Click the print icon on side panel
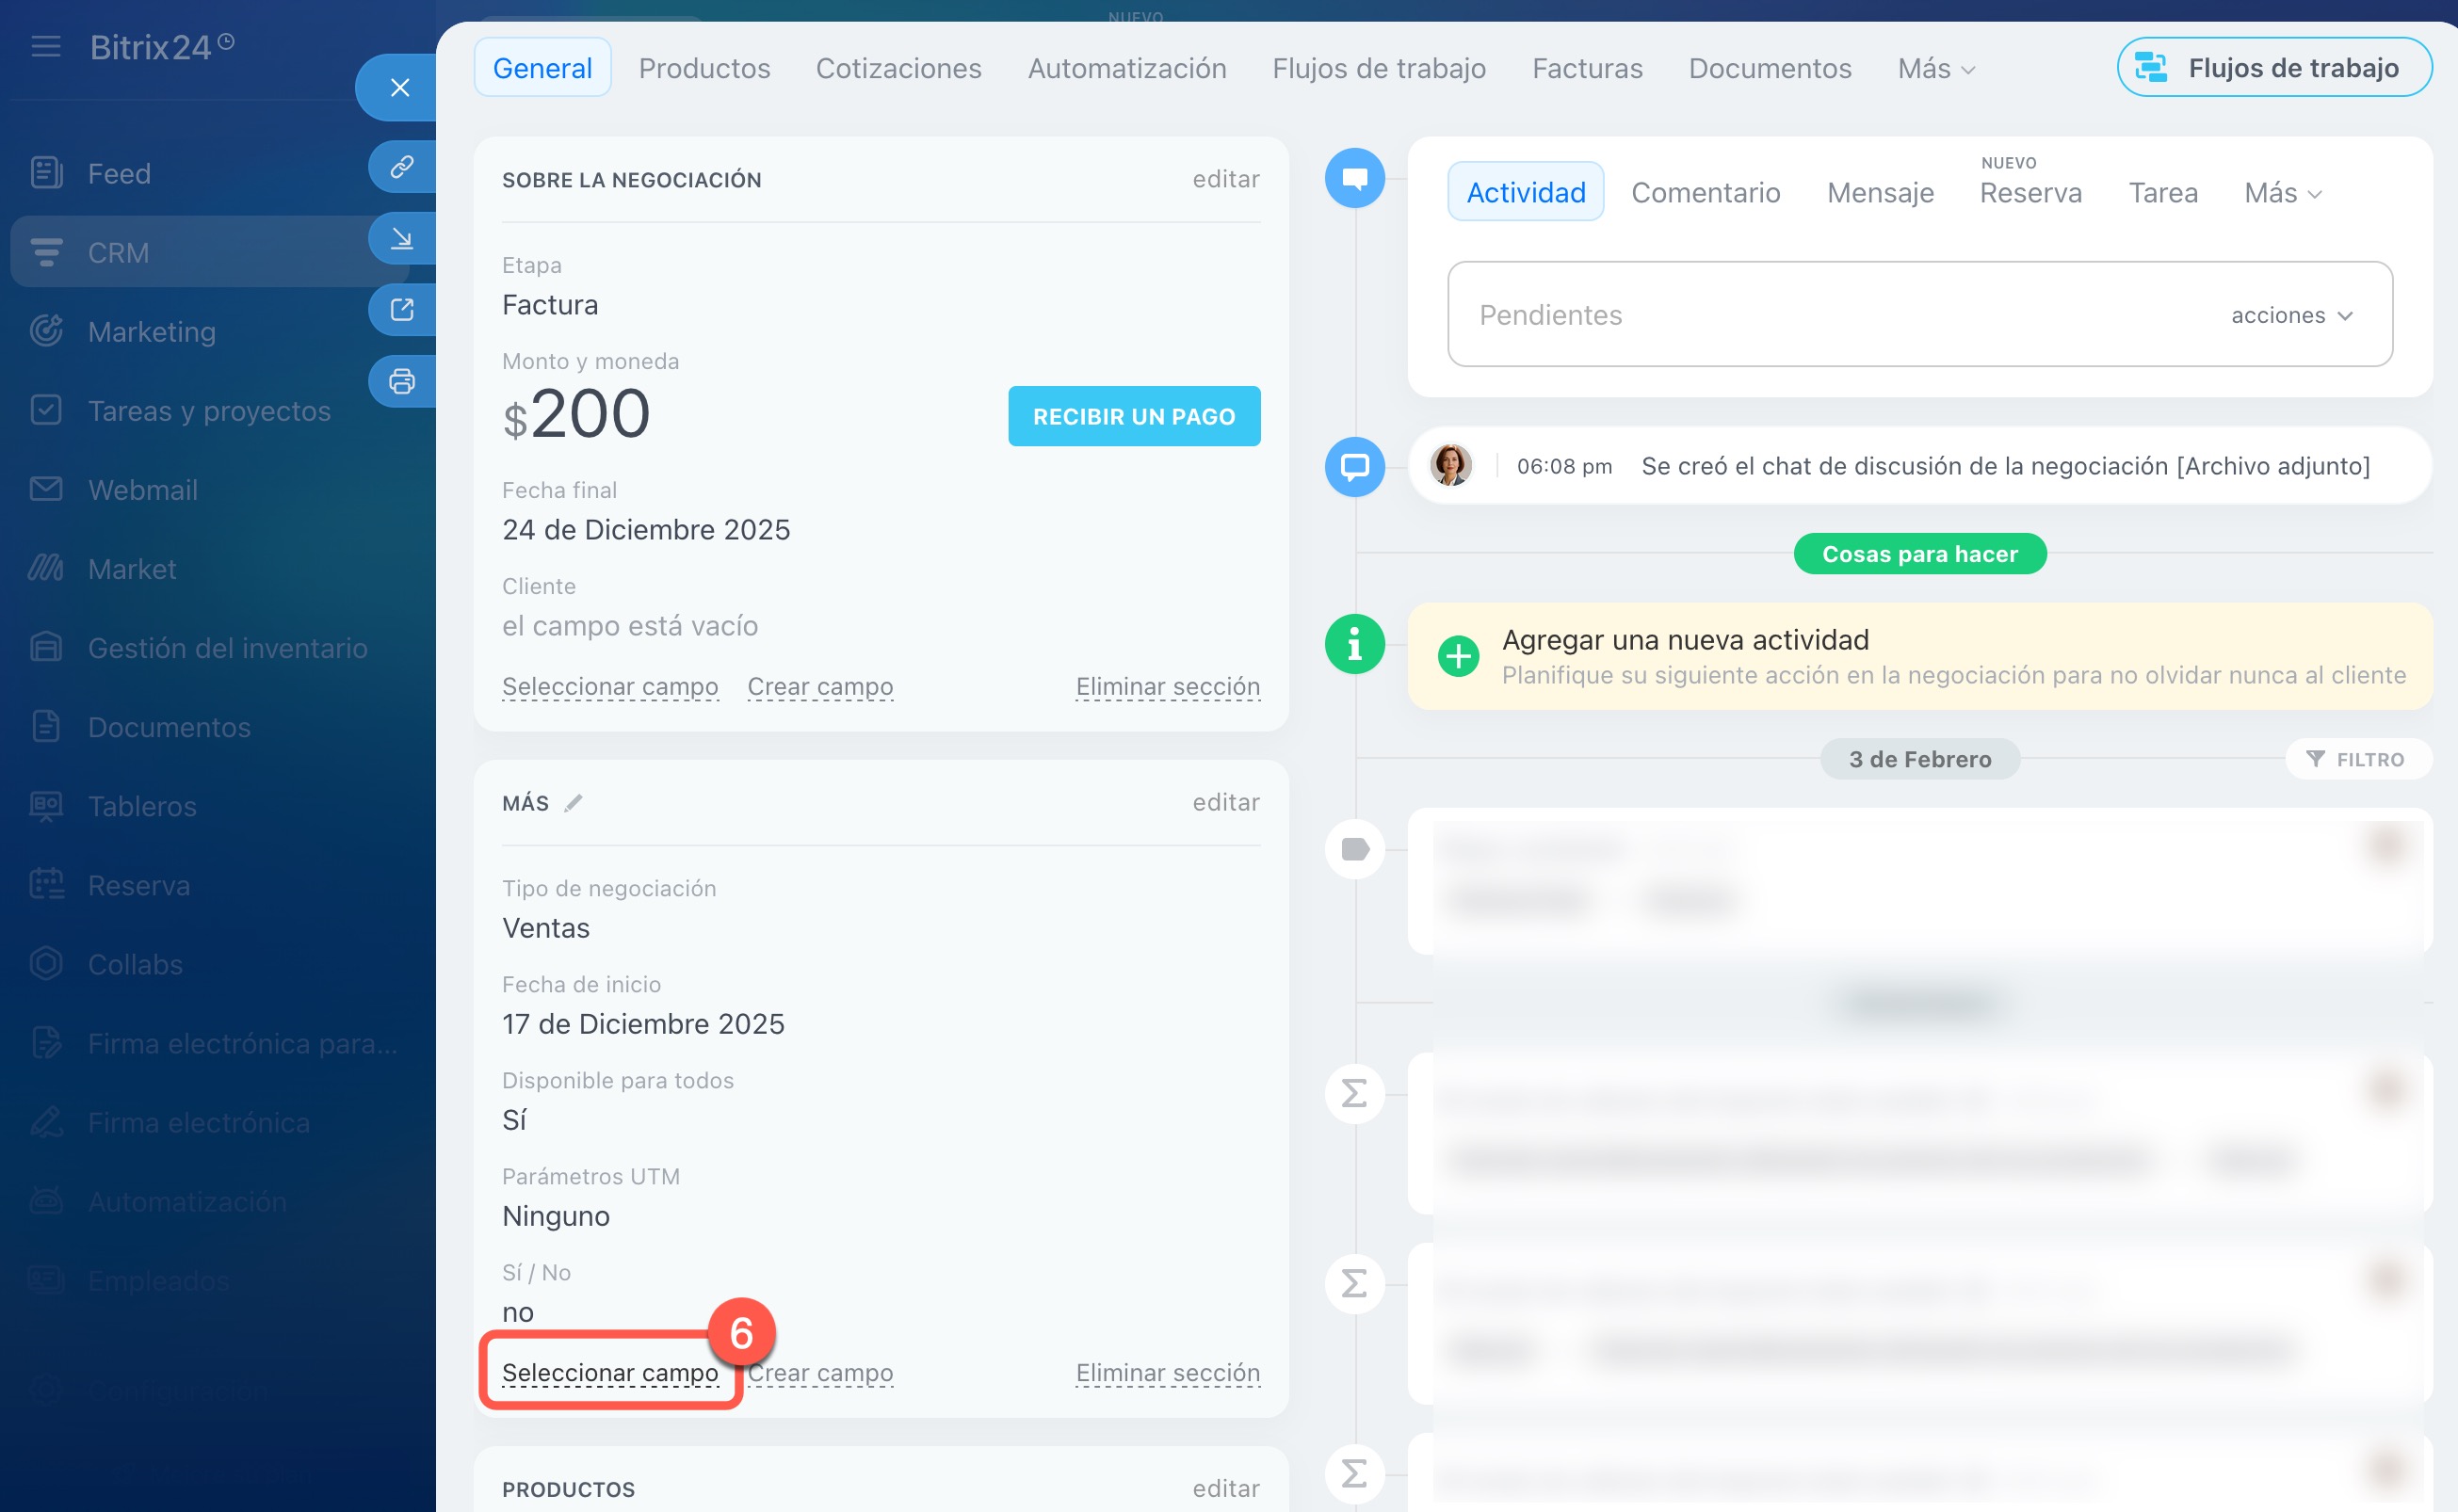The width and height of the screenshot is (2458, 1512). (402, 381)
